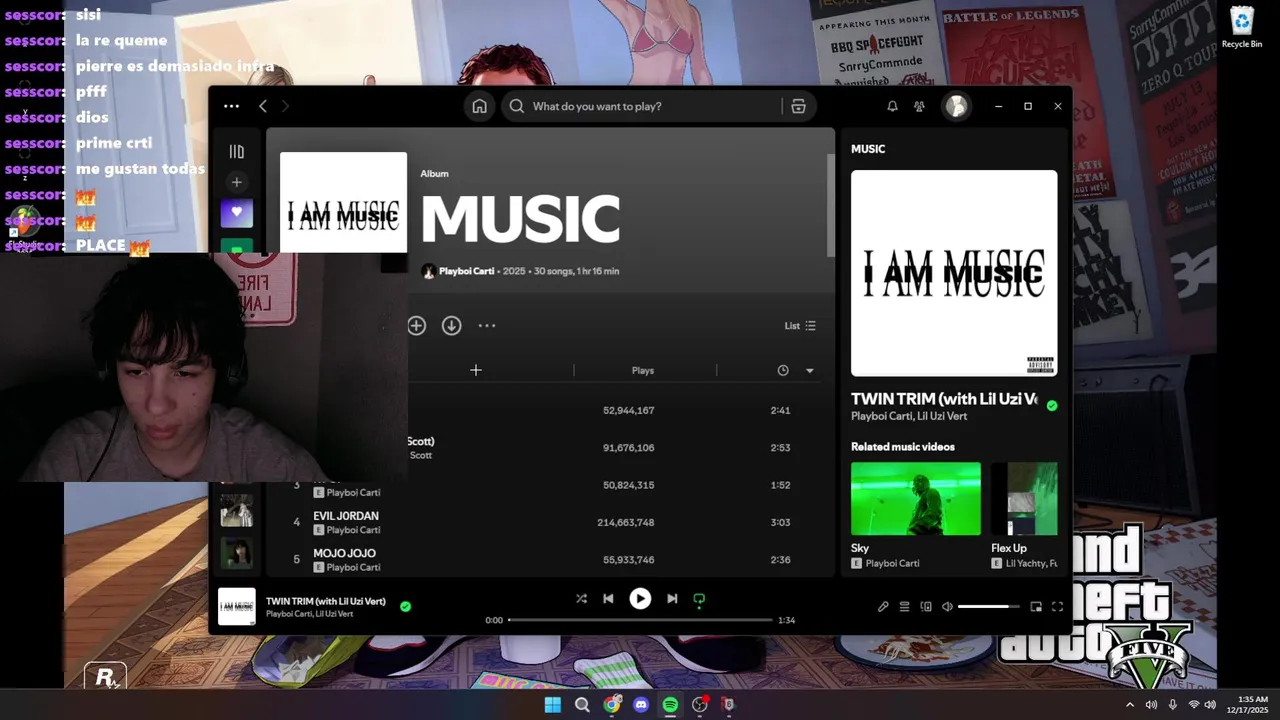The image size is (1280, 720).
Task: Play the current track
Action: tap(640, 599)
